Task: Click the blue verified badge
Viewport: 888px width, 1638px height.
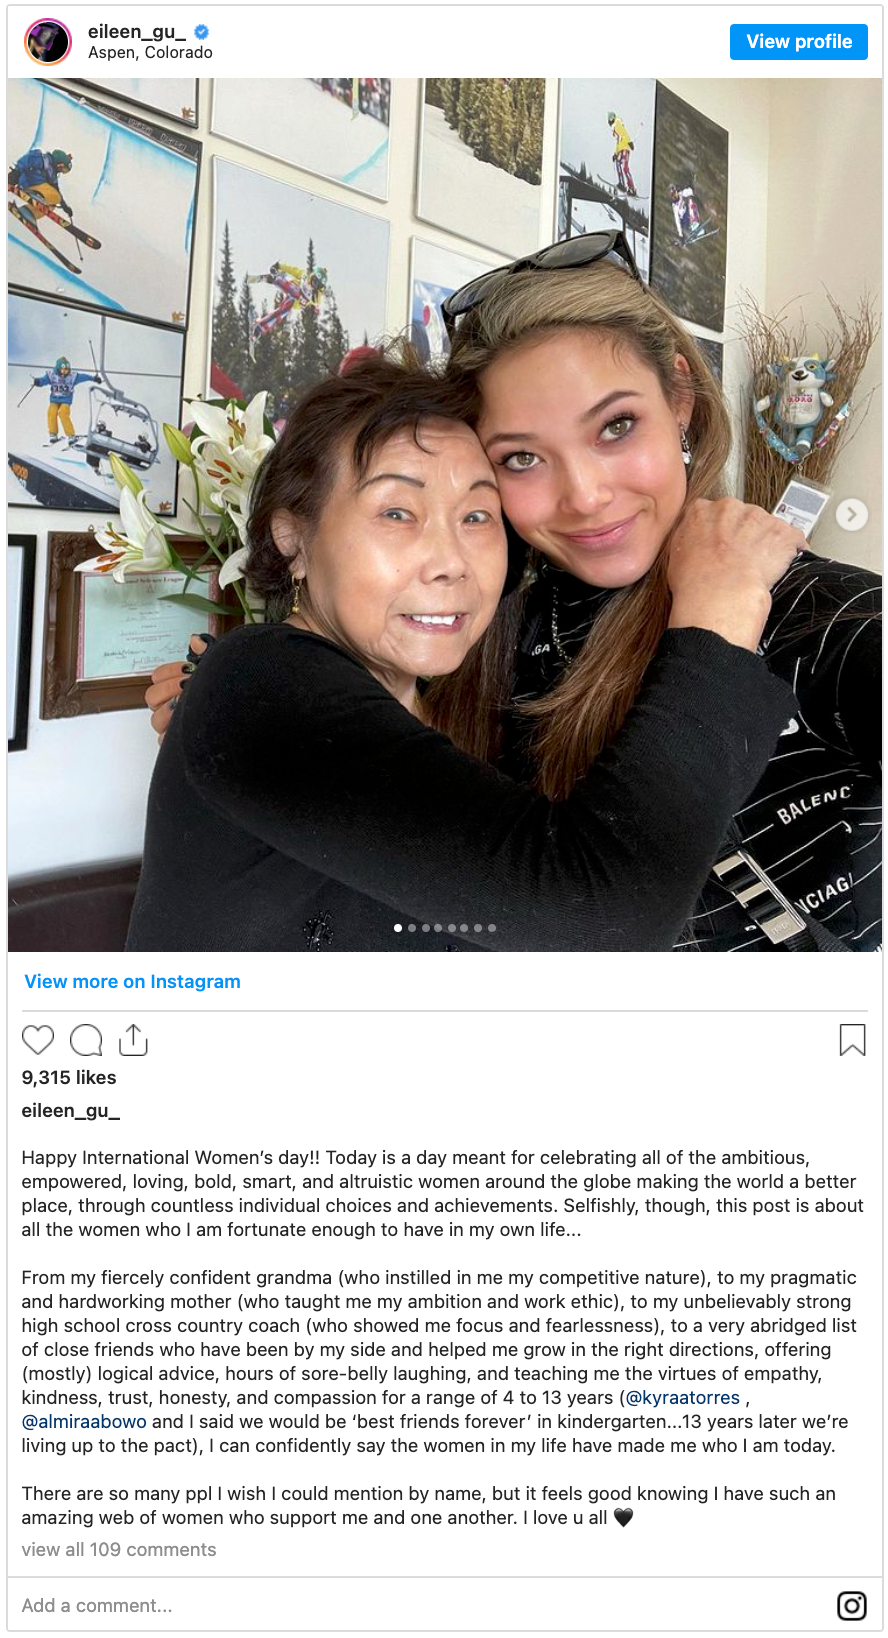Action: 202,32
